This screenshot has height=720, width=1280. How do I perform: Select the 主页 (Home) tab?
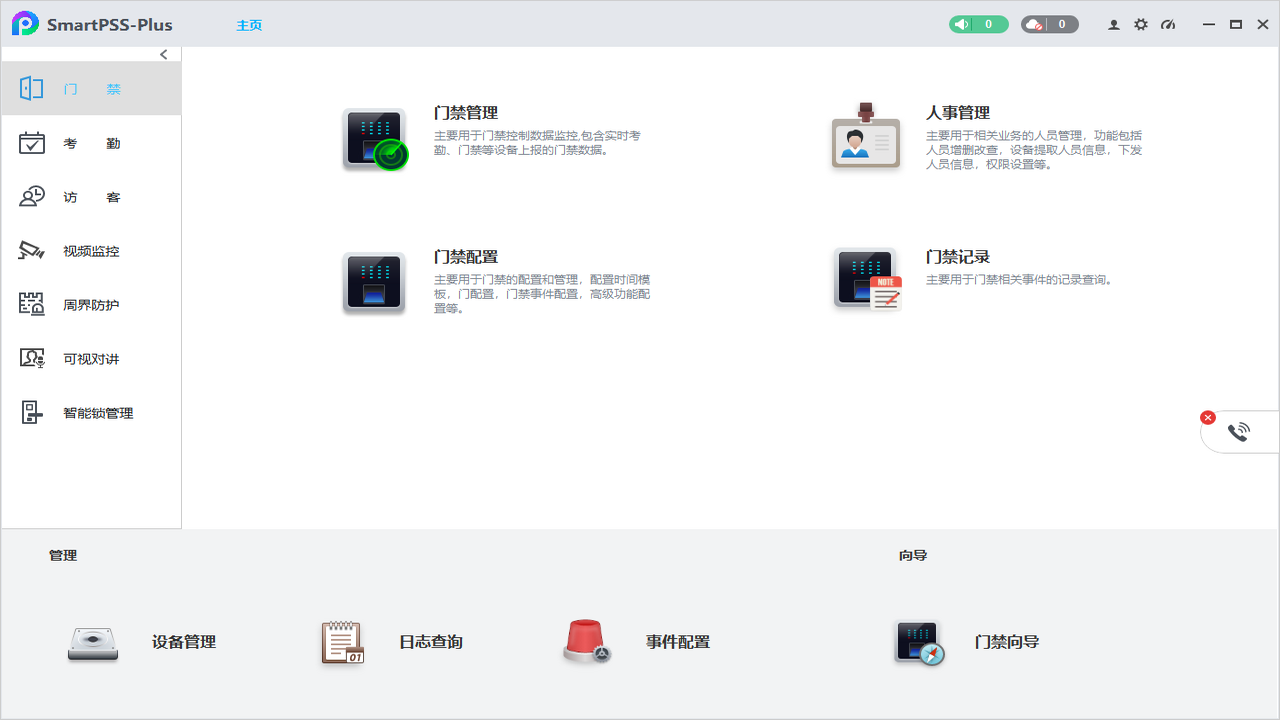click(249, 24)
